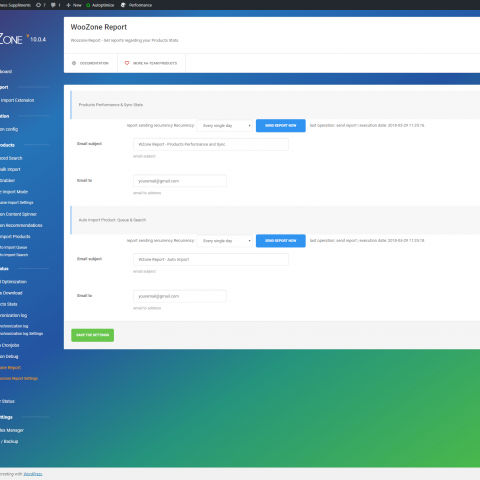Open the comments bubble icon in admin bar
The width and height of the screenshot is (480, 480).
[53, 5]
